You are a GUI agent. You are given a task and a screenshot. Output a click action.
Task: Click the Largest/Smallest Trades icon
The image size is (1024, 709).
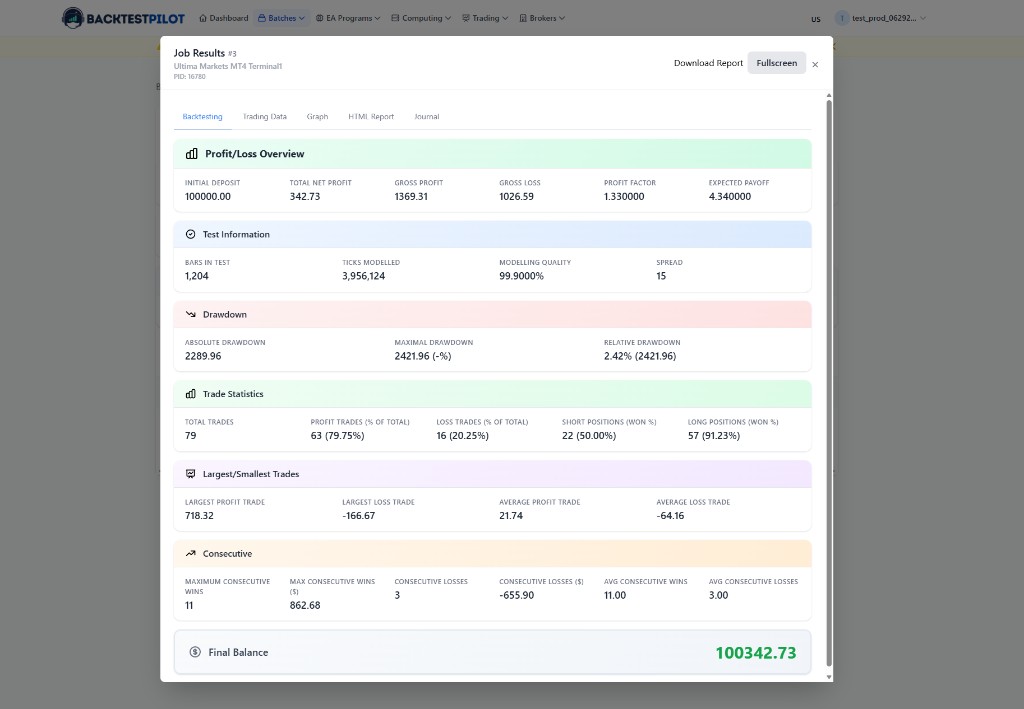tap(191, 474)
